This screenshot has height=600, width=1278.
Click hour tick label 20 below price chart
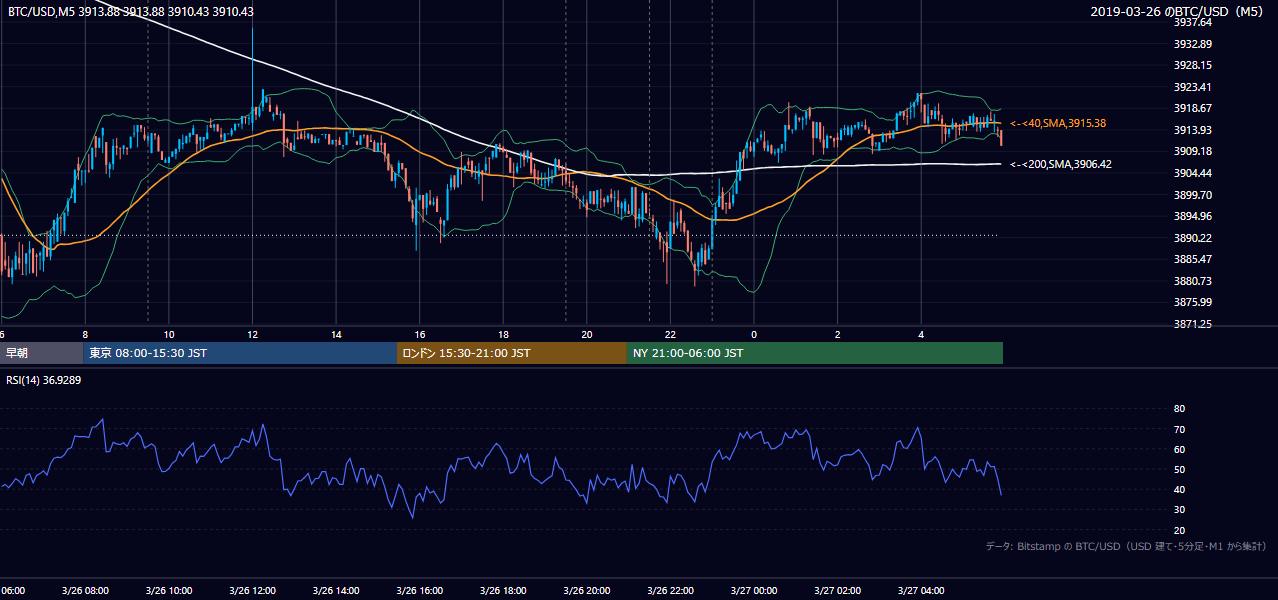pos(587,334)
